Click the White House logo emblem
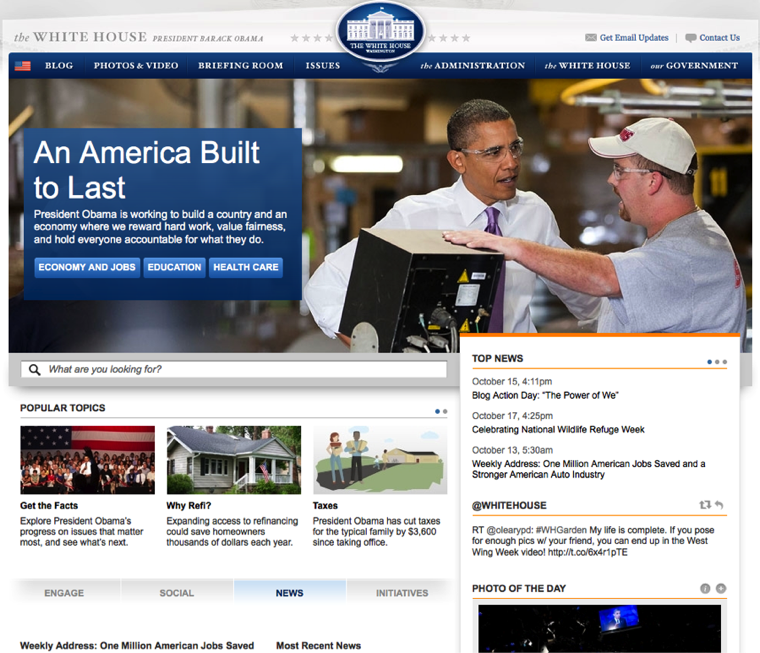 coord(380,32)
